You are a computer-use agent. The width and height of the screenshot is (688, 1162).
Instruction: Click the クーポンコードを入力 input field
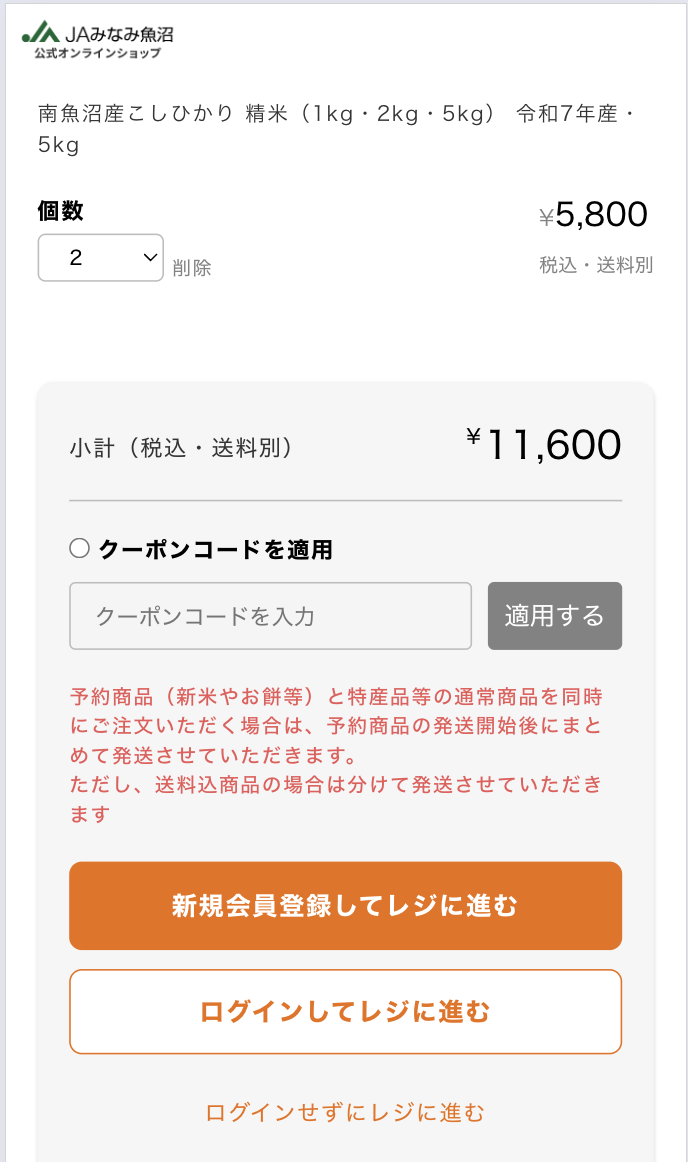[x=270, y=616]
